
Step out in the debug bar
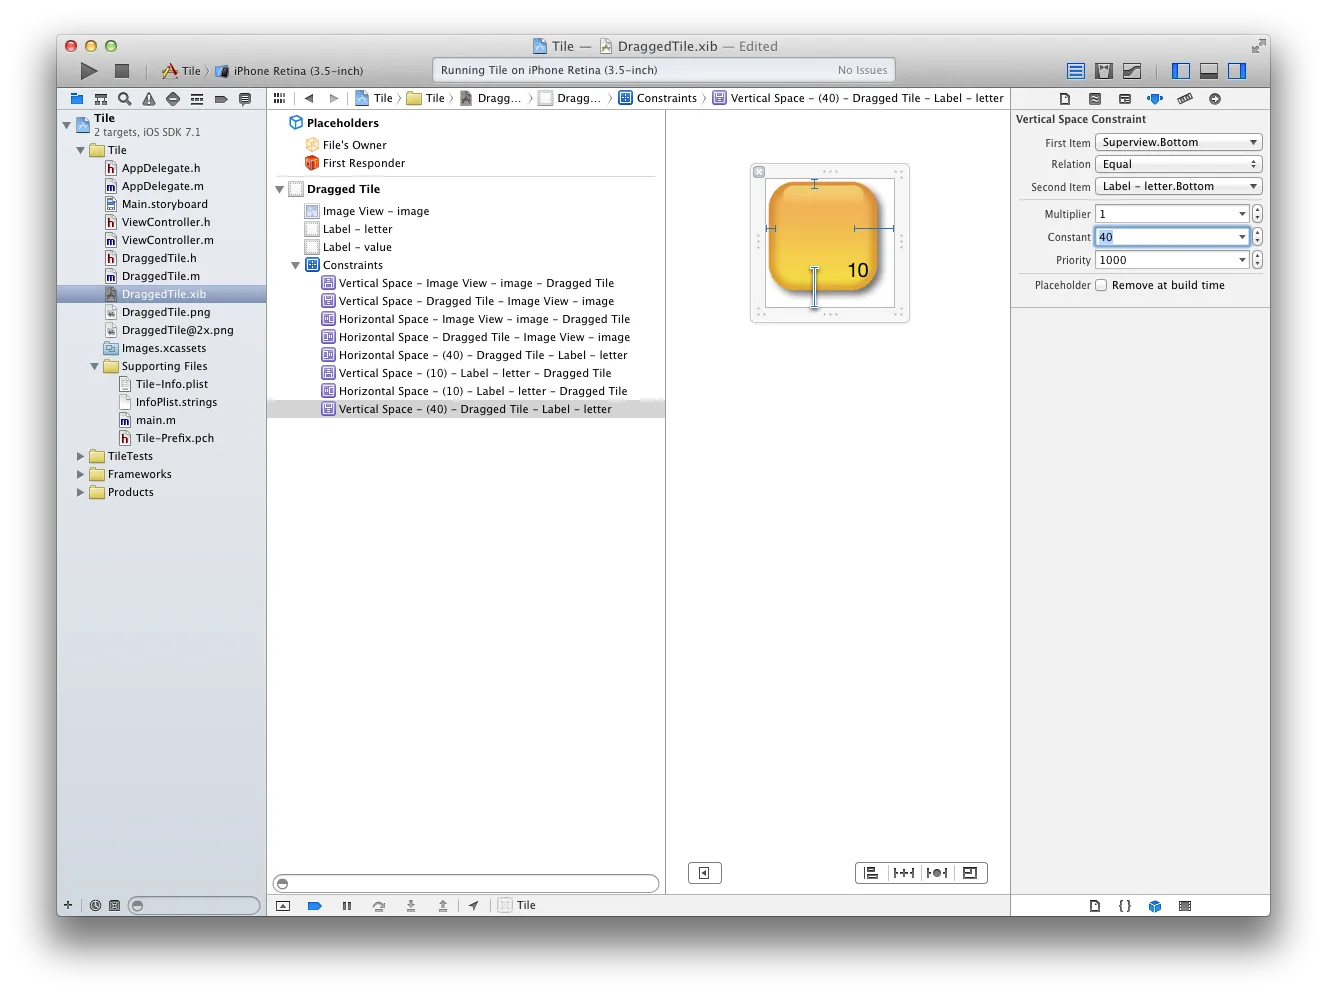tap(443, 906)
